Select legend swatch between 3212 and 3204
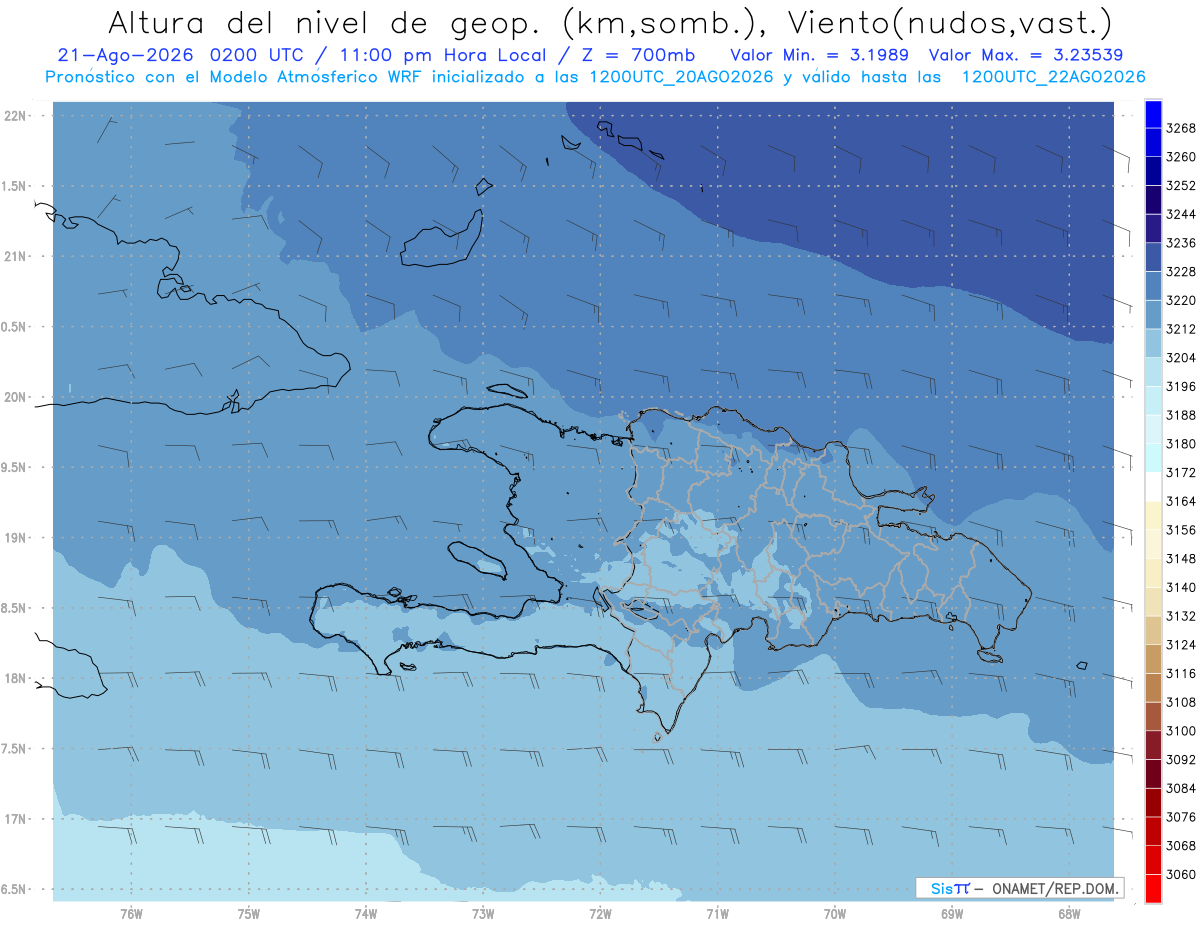Viewport: 1200px width, 927px height. point(1153,343)
